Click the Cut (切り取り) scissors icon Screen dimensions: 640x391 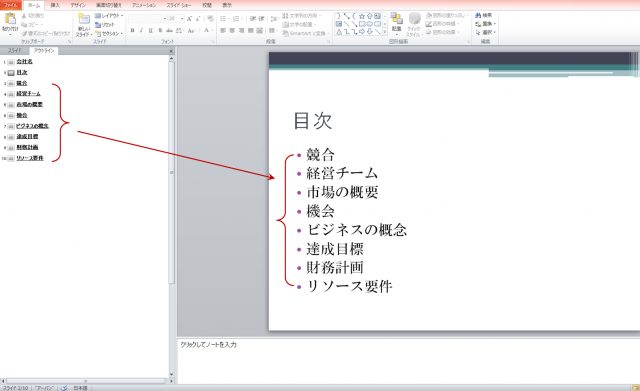[24, 16]
